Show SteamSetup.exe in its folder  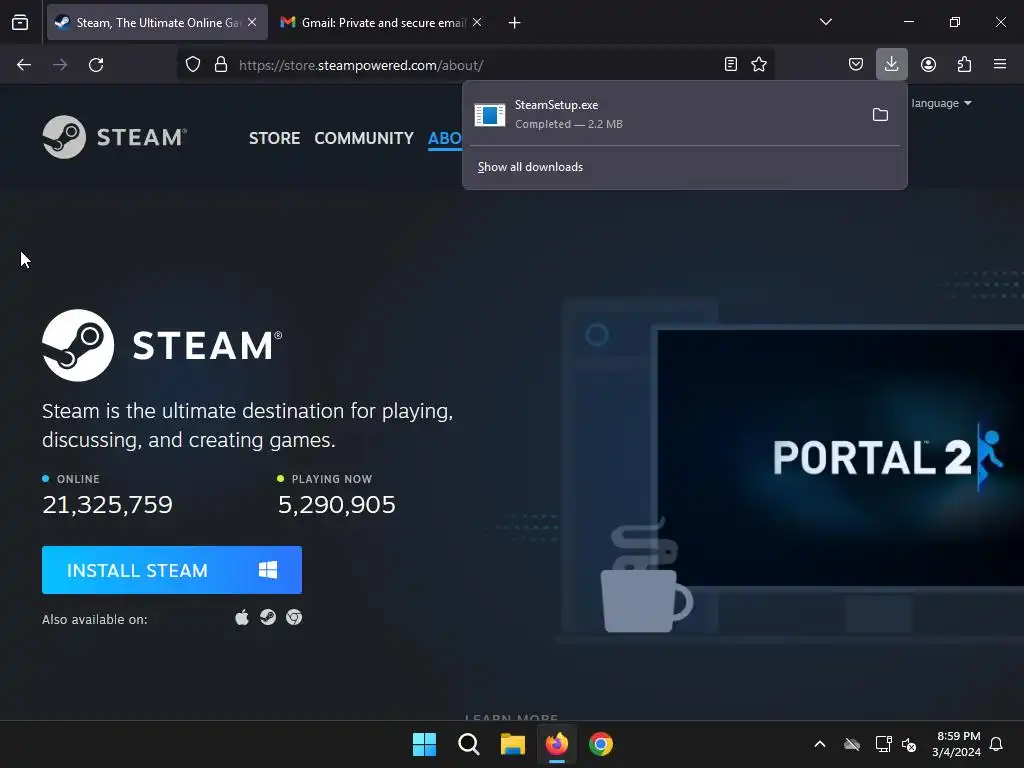(880, 115)
